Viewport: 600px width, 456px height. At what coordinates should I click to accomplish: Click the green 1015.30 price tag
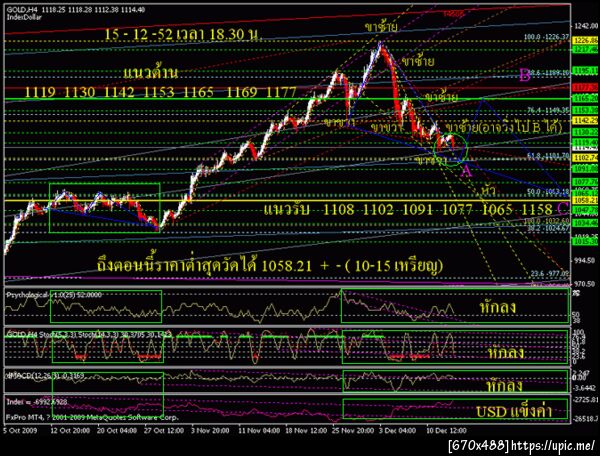click(585, 241)
